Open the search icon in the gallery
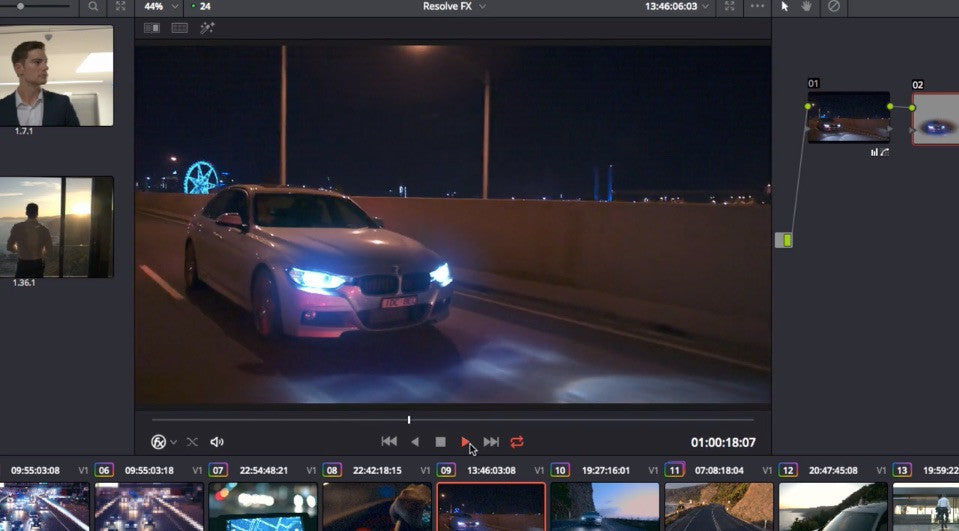This screenshot has height=531, width=959. [93, 6]
